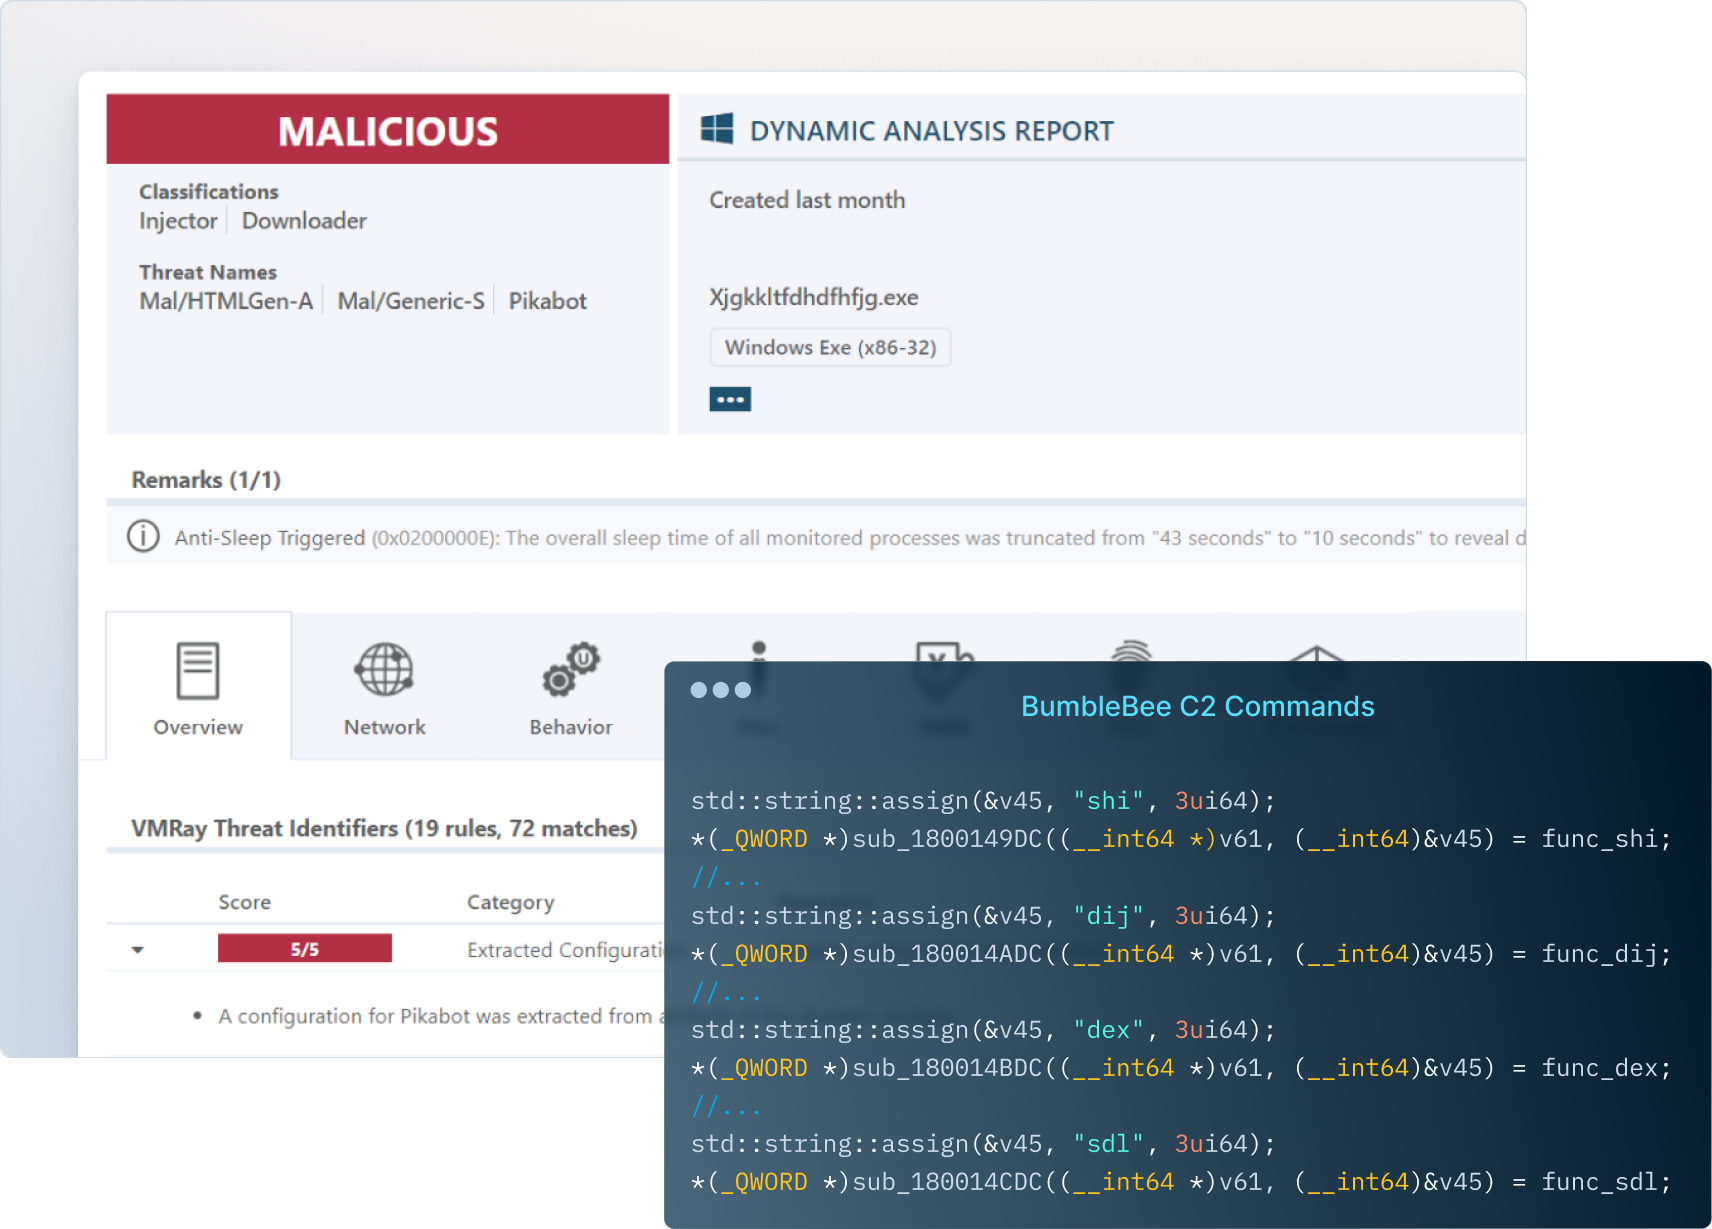This screenshot has height=1229, width=1712.
Task: Click the Created last month text
Action: coord(807,200)
